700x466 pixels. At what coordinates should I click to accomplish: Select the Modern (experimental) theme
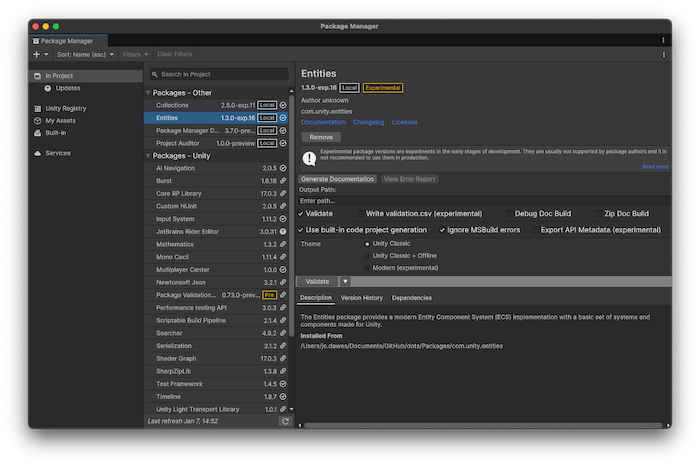(x=368, y=268)
